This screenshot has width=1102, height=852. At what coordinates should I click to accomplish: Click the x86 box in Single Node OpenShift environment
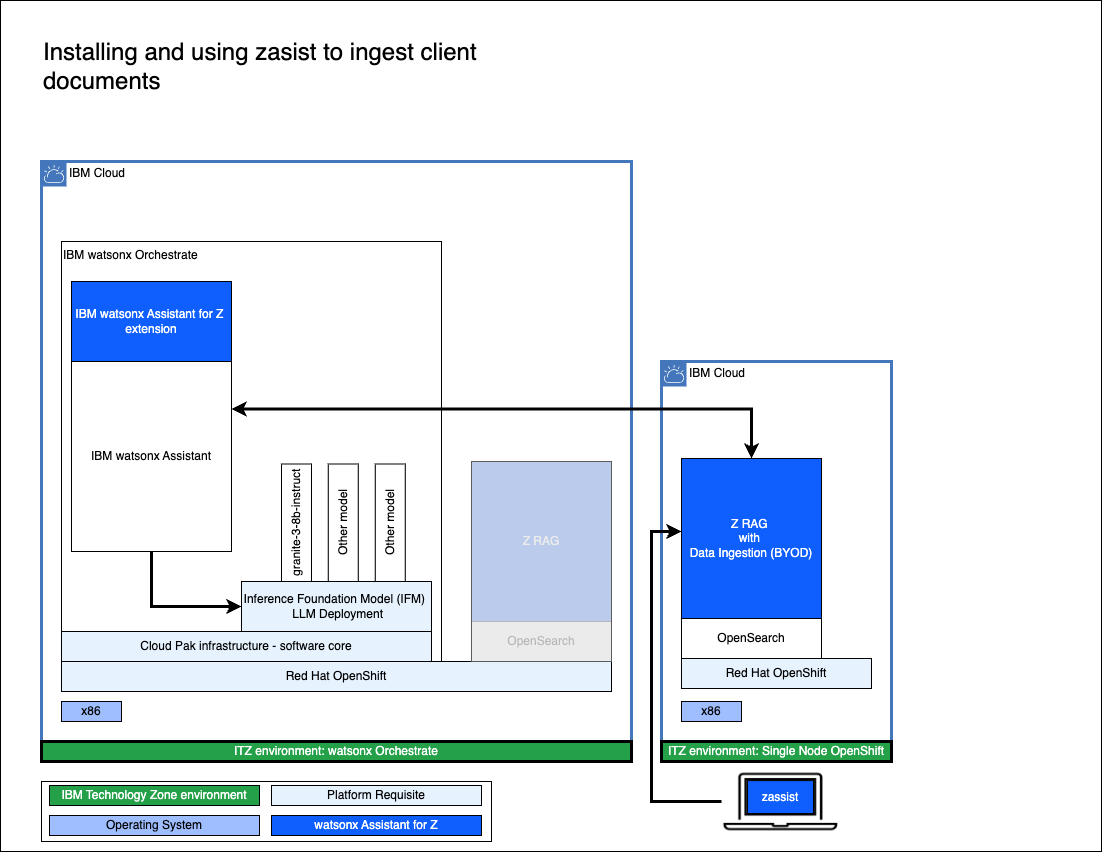click(x=711, y=712)
